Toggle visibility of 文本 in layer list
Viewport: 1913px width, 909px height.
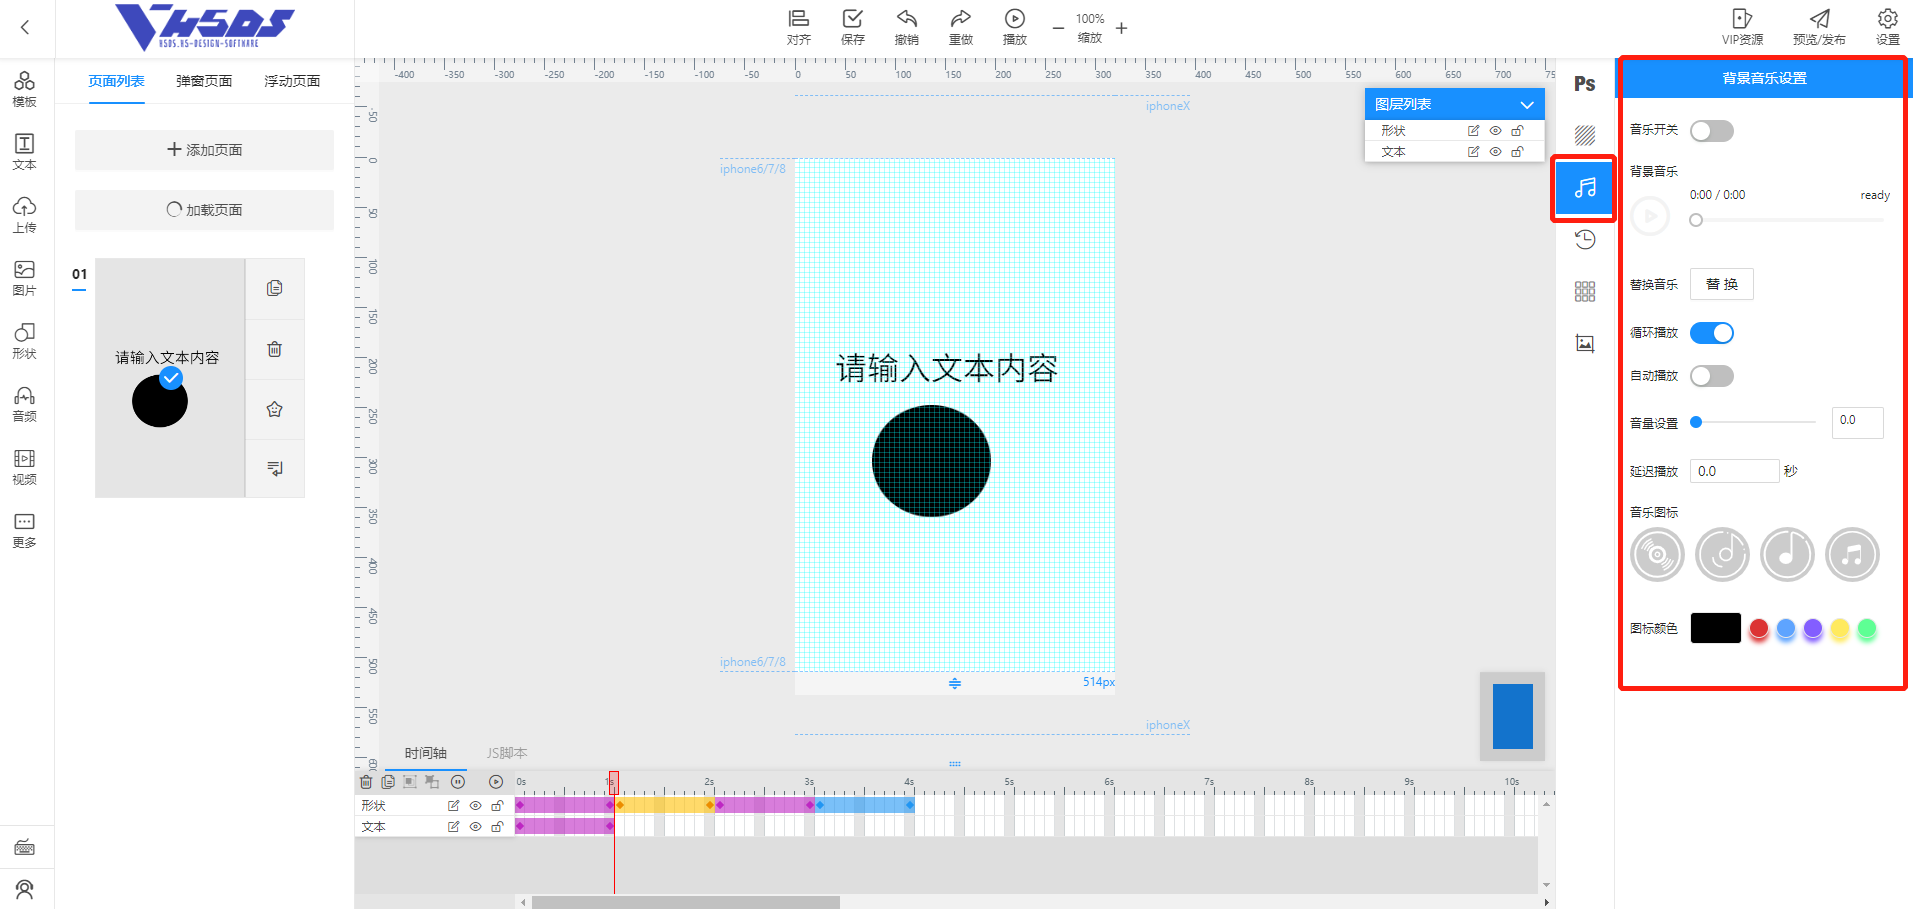1495,152
